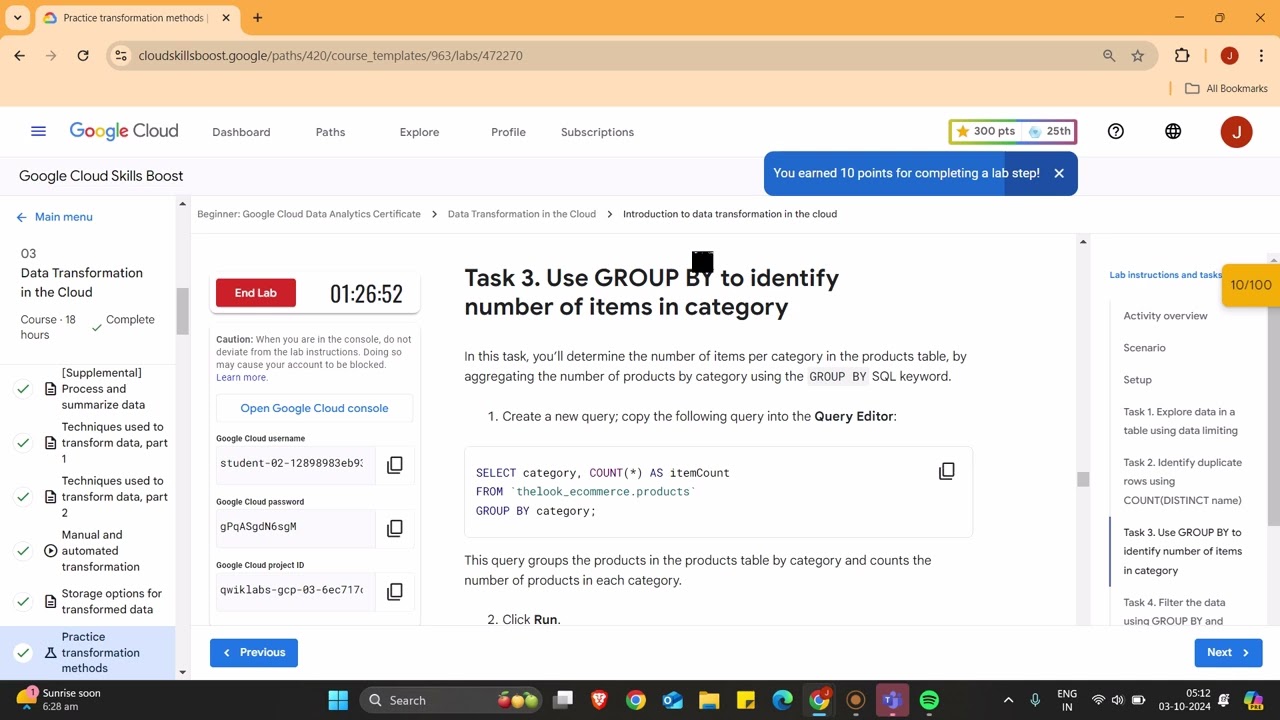Open File Explorer from the taskbar
The width and height of the screenshot is (1280, 720).
709,700
